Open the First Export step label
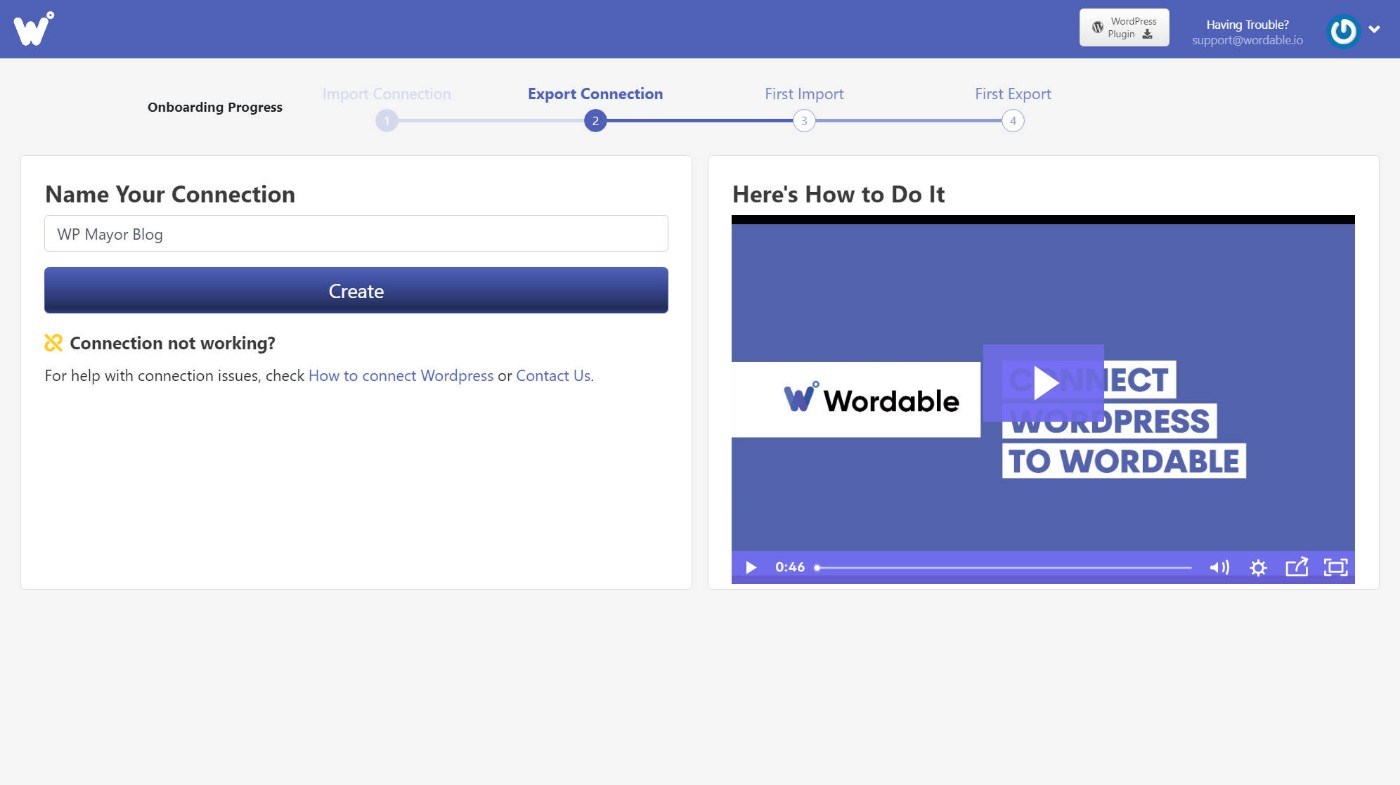The height and width of the screenshot is (785, 1400). (1013, 94)
